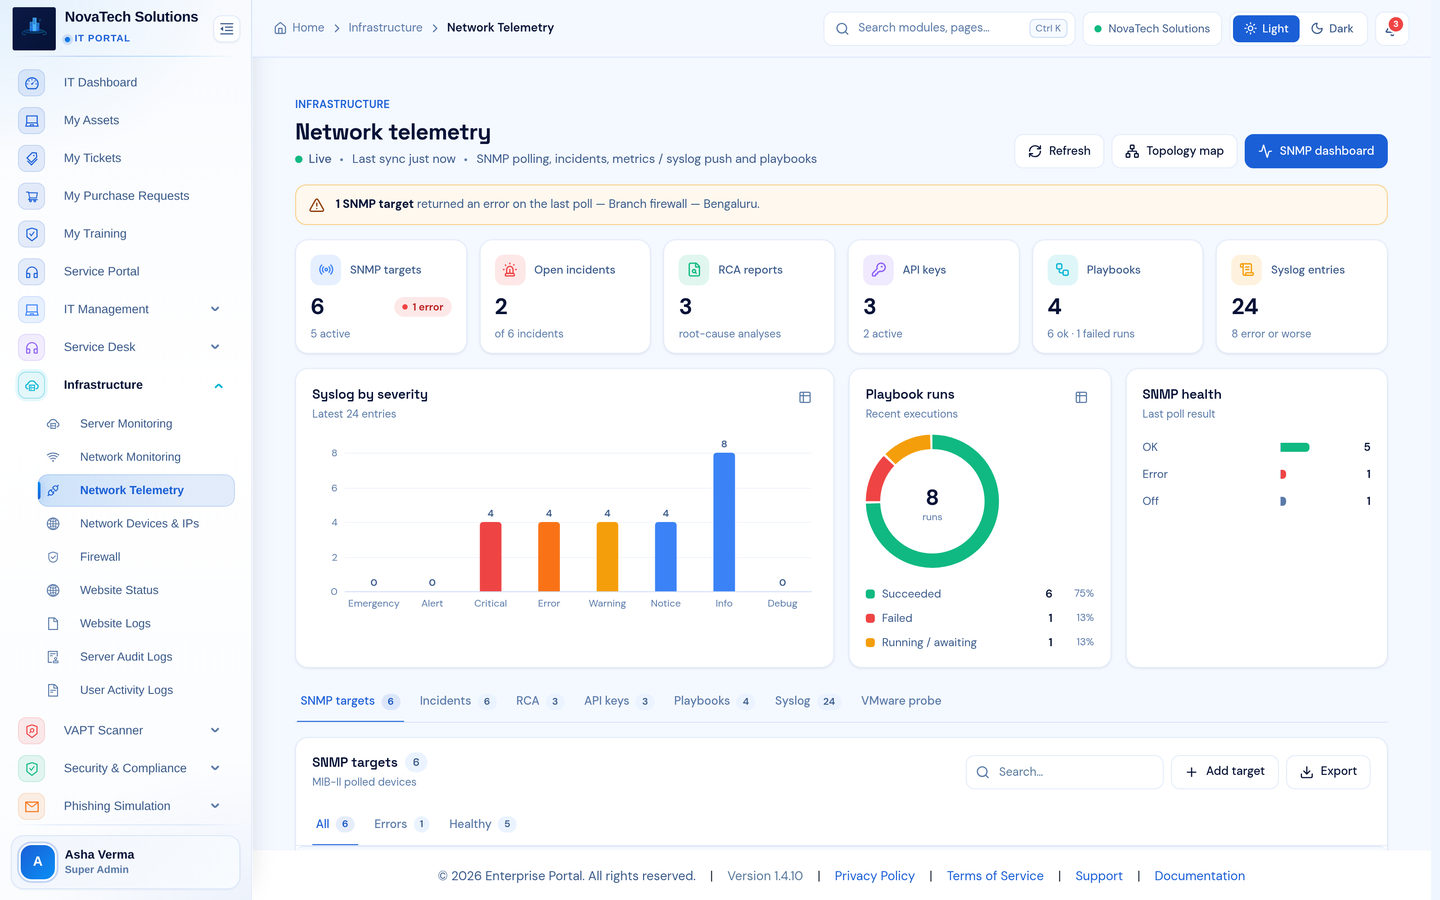The width and height of the screenshot is (1440, 900).
Task: Switch to the Playbooks tab
Action: (x=713, y=701)
